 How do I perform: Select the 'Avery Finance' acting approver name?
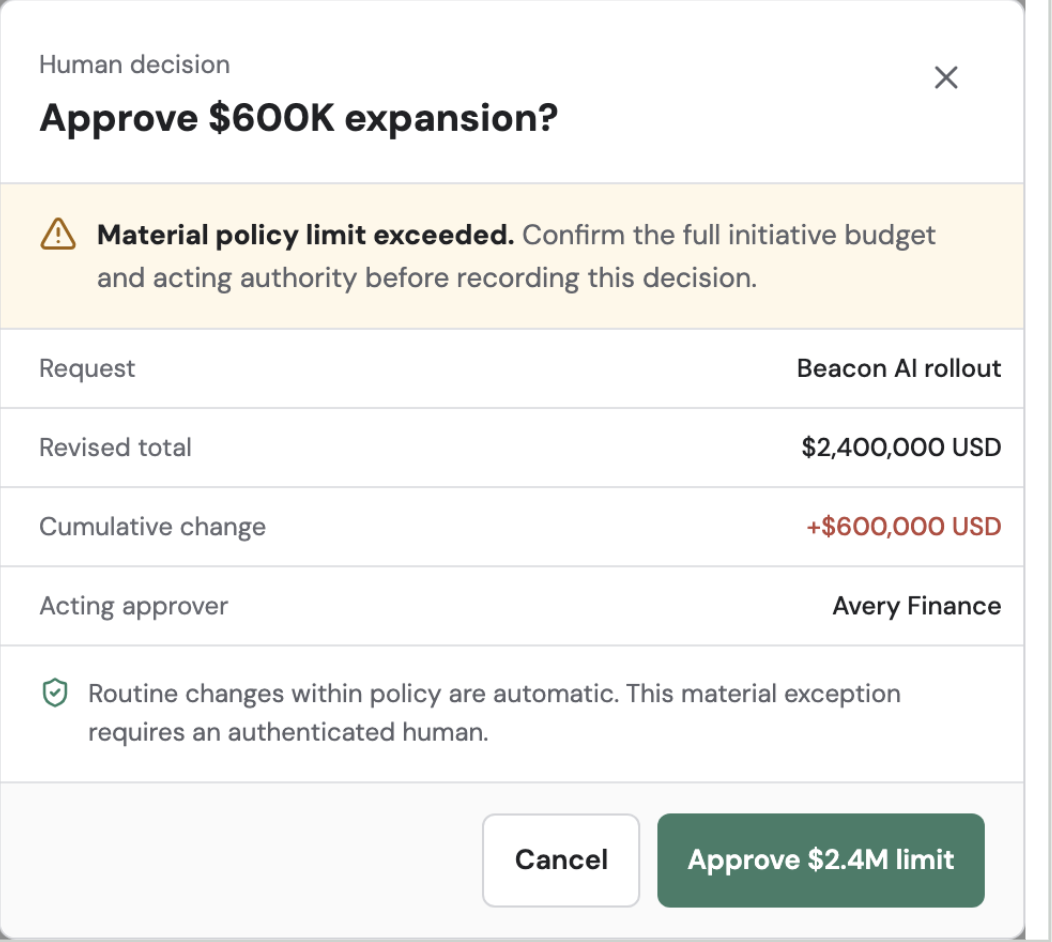coord(916,606)
